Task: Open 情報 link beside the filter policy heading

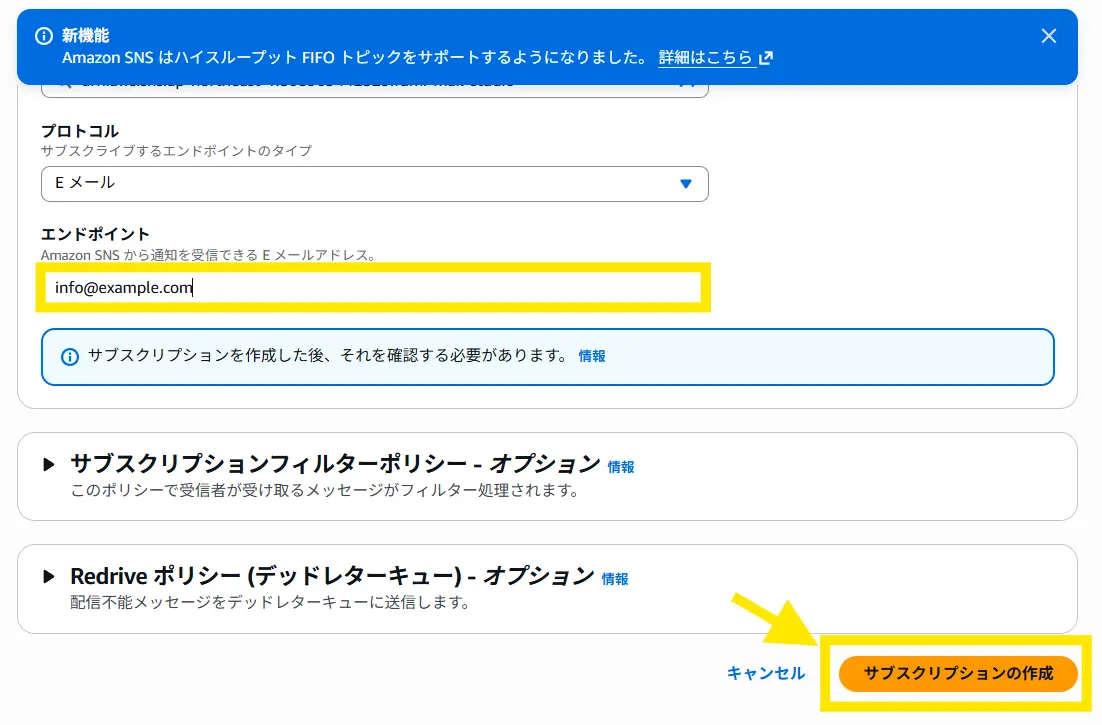Action: [x=621, y=467]
